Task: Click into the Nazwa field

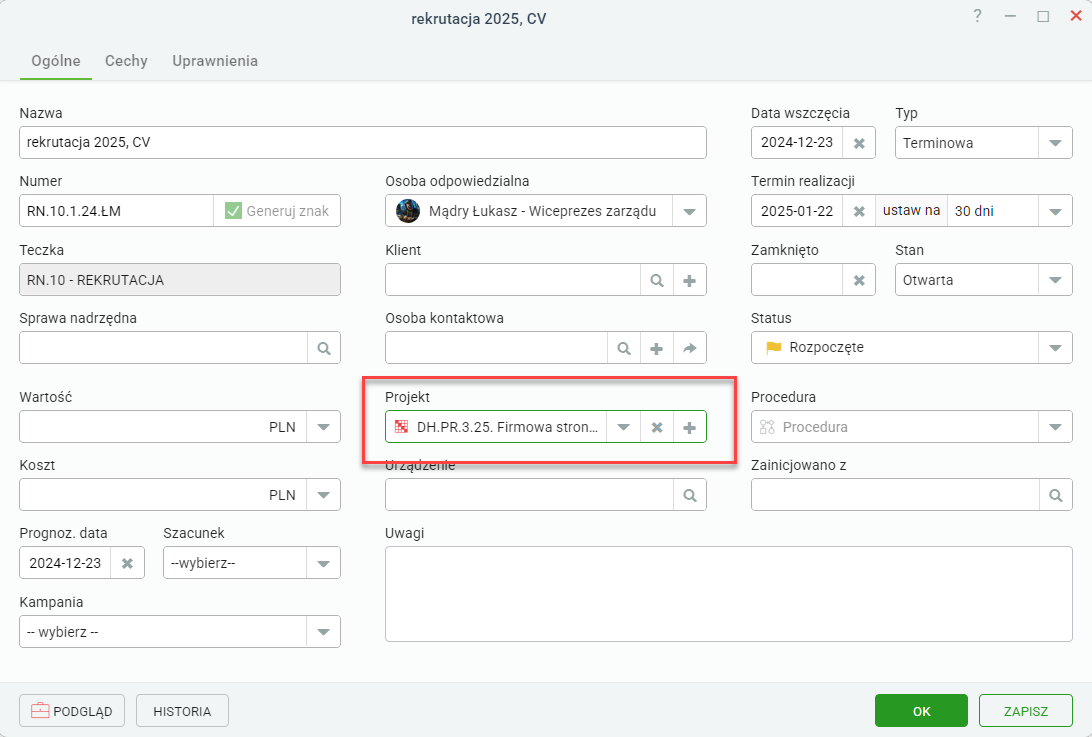Action: click(363, 143)
